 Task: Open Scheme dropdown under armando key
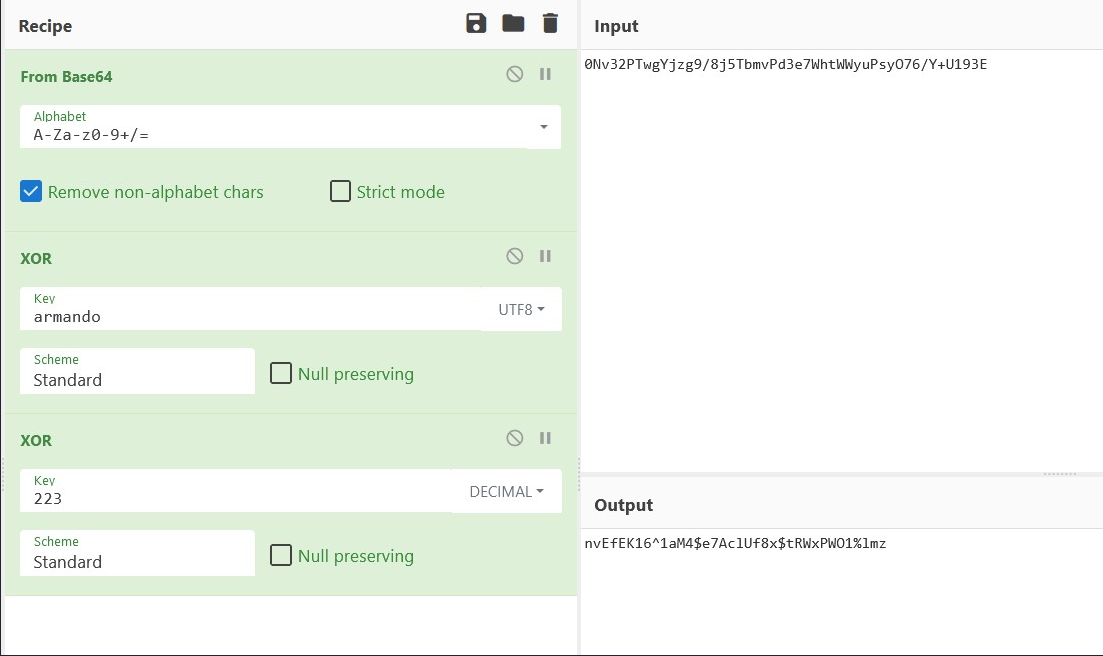coord(137,371)
